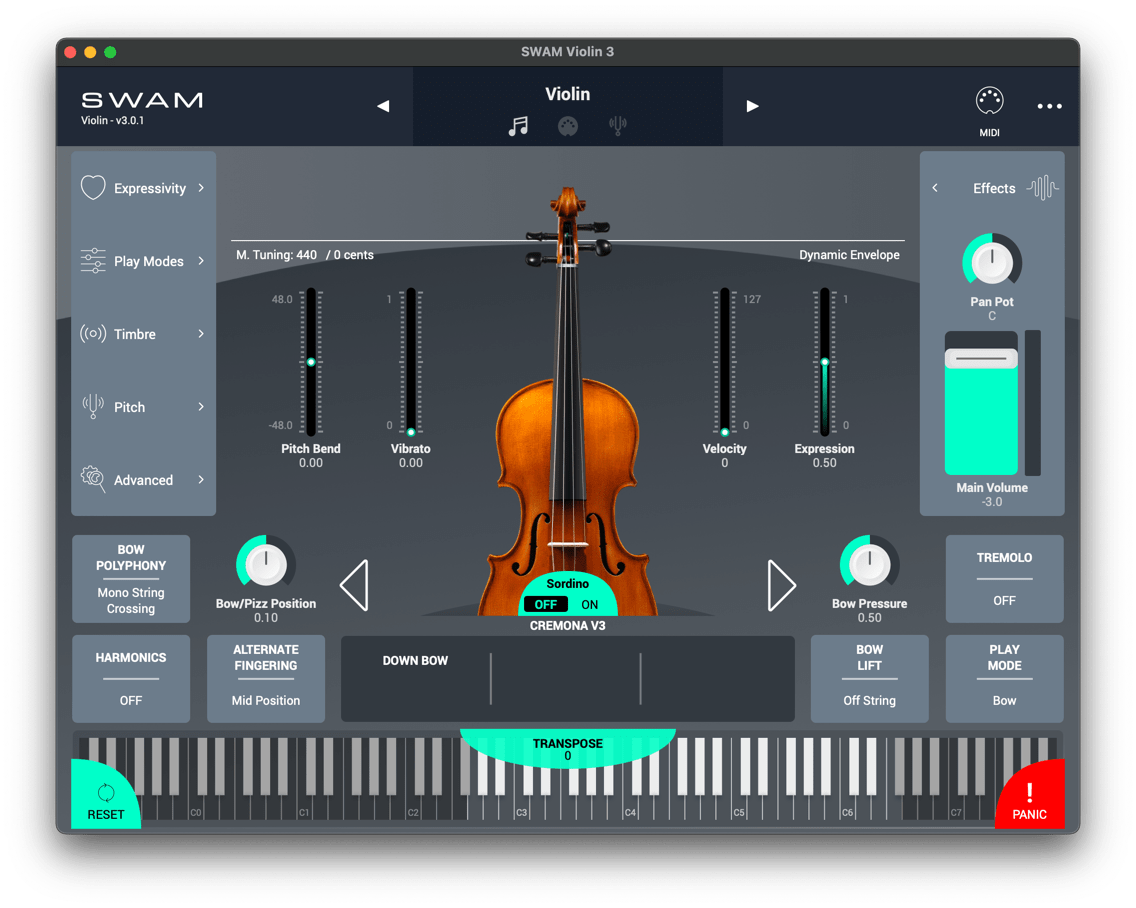Open the tuning fork page icon under Violin
Image resolution: width=1136 pixels, height=908 pixels.
(x=618, y=126)
